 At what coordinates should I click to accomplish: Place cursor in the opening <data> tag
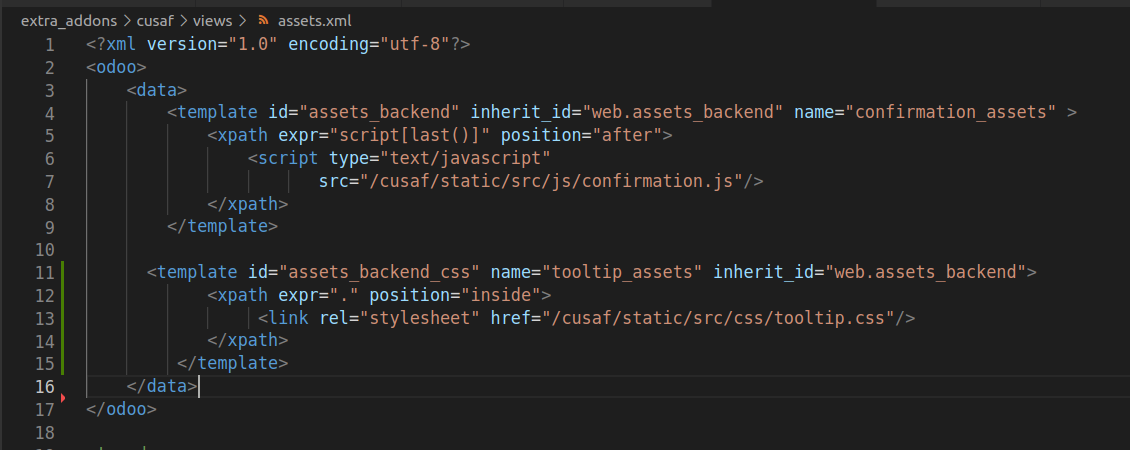156,90
